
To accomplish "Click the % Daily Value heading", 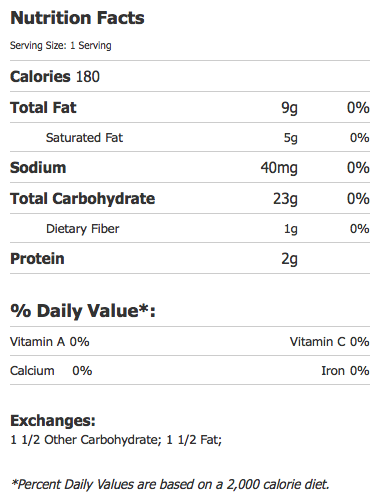I will tap(83, 311).
